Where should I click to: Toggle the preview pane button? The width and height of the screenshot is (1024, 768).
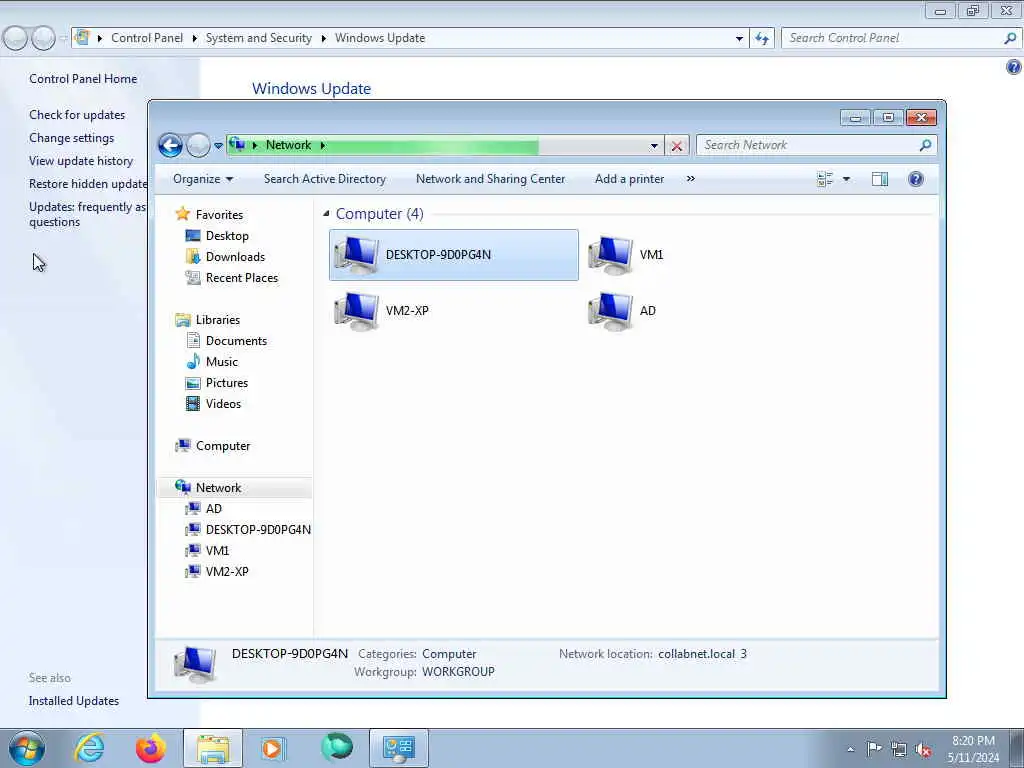pos(880,179)
